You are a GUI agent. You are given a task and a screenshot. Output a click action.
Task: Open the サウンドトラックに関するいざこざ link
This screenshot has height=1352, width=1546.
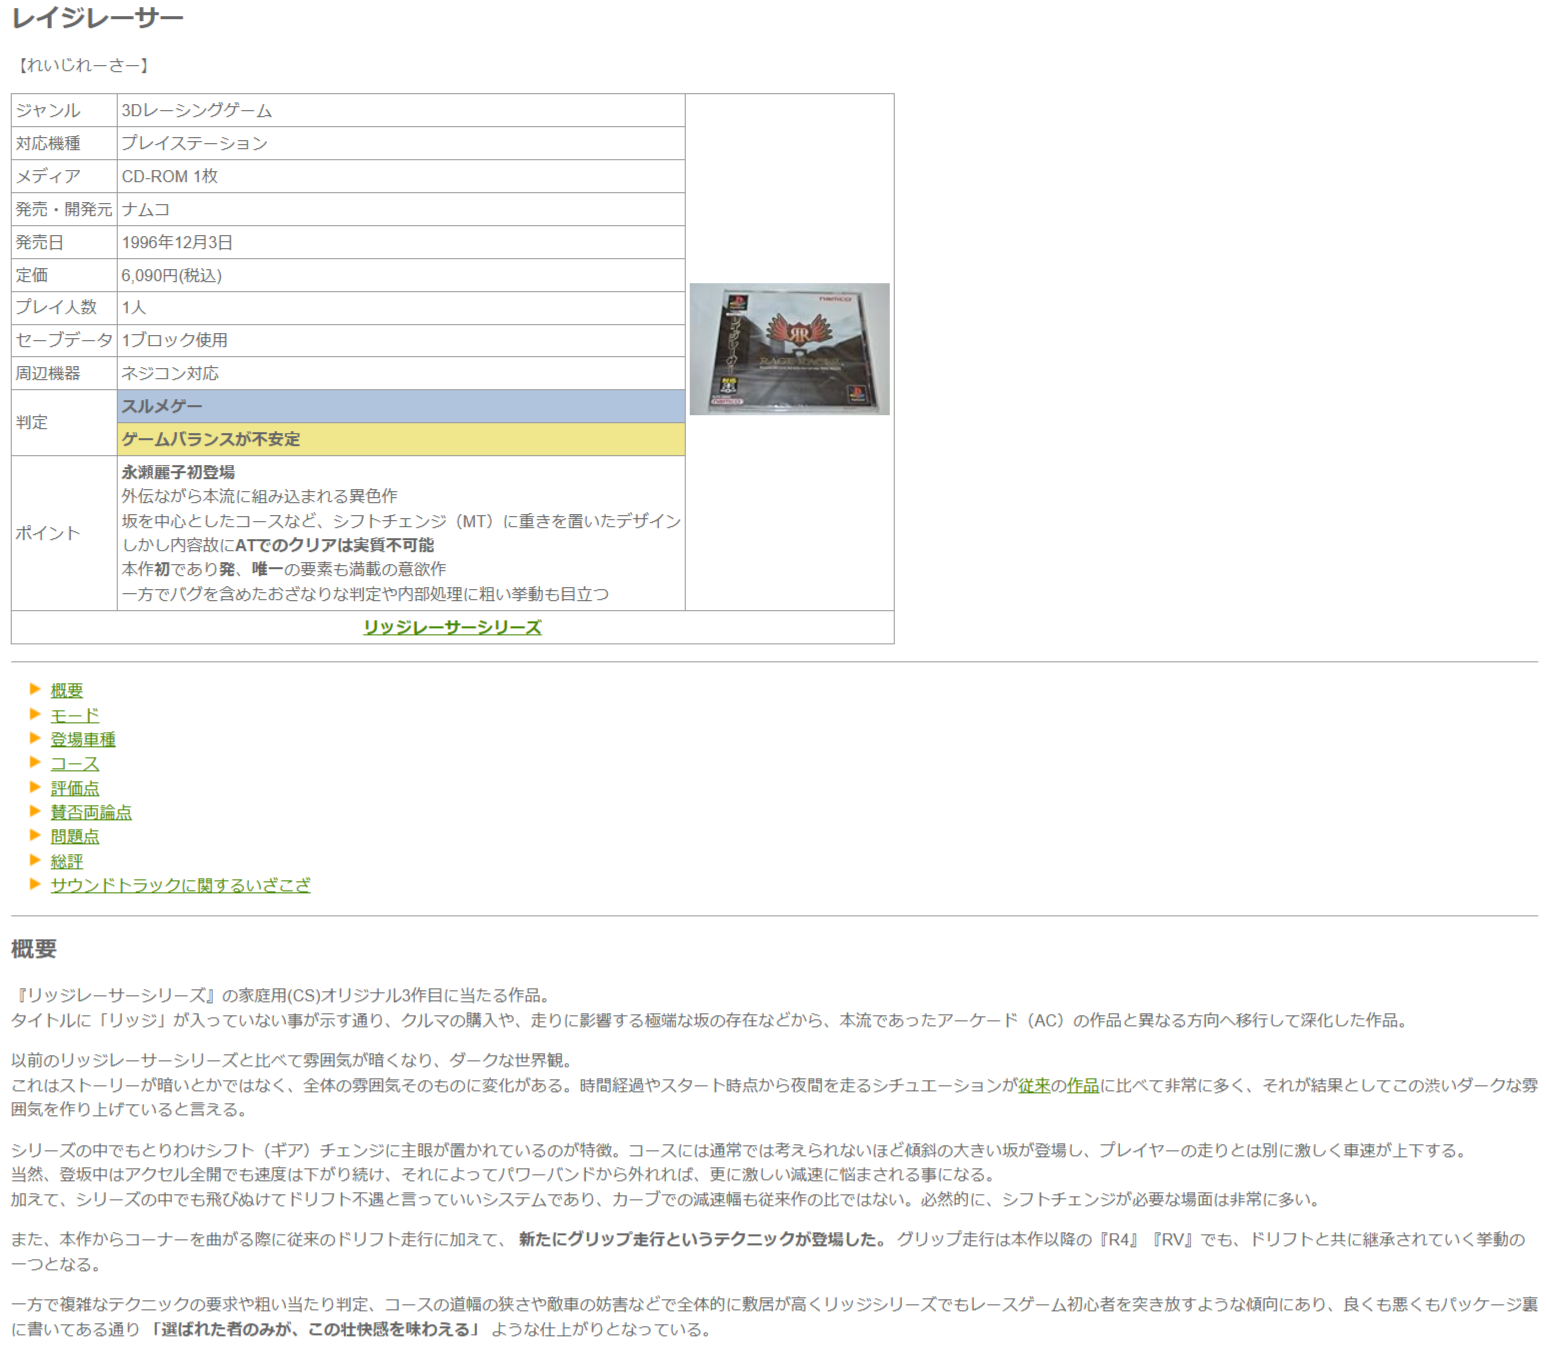(x=180, y=885)
